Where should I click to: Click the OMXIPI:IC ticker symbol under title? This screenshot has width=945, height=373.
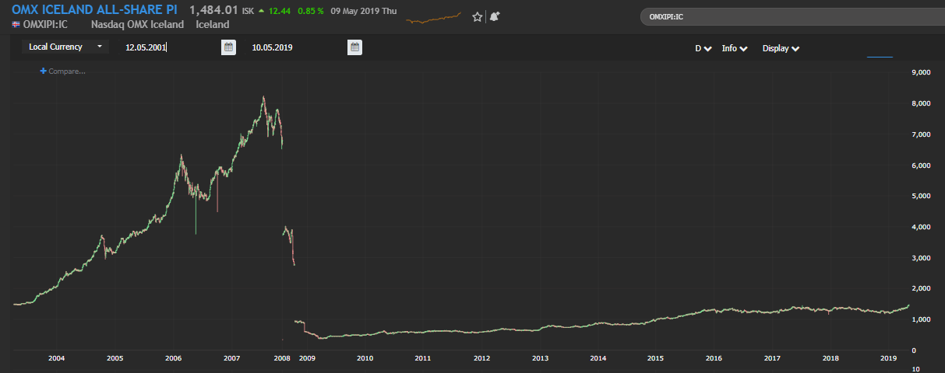(x=45, y=25)
